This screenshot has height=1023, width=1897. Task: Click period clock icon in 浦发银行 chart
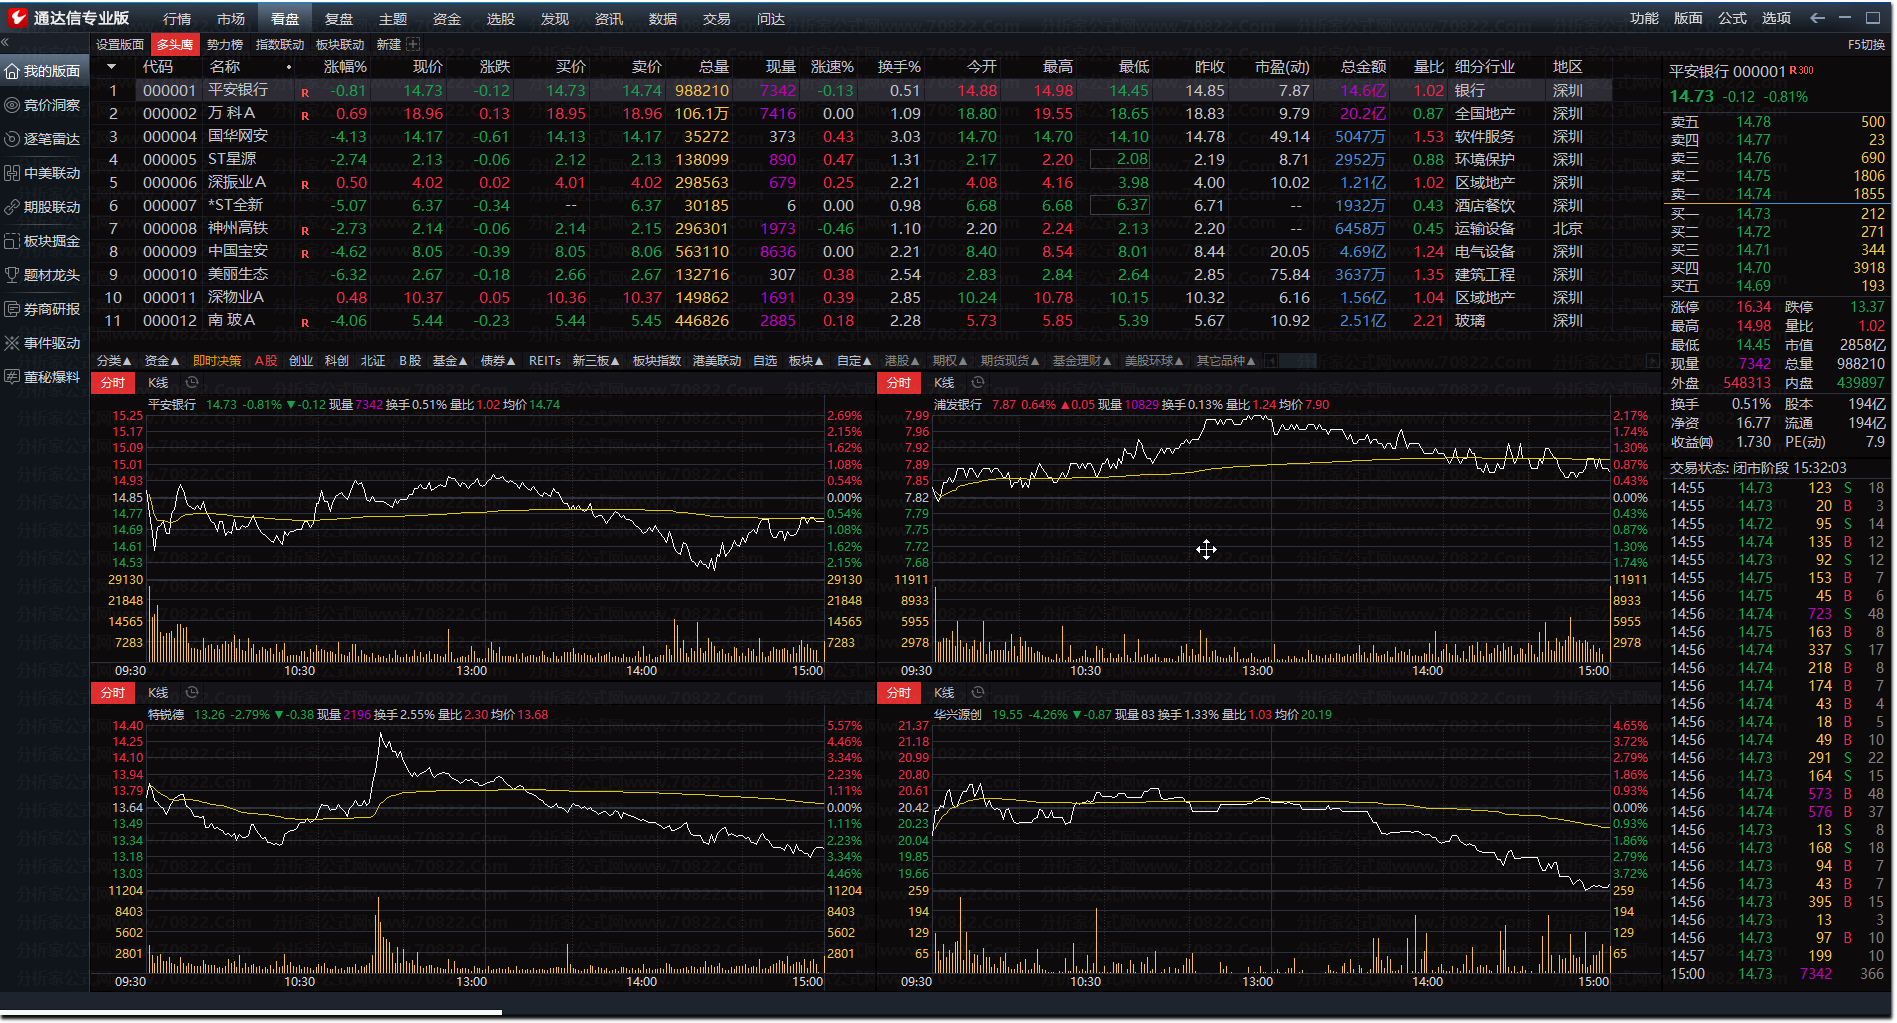point(978,382)
